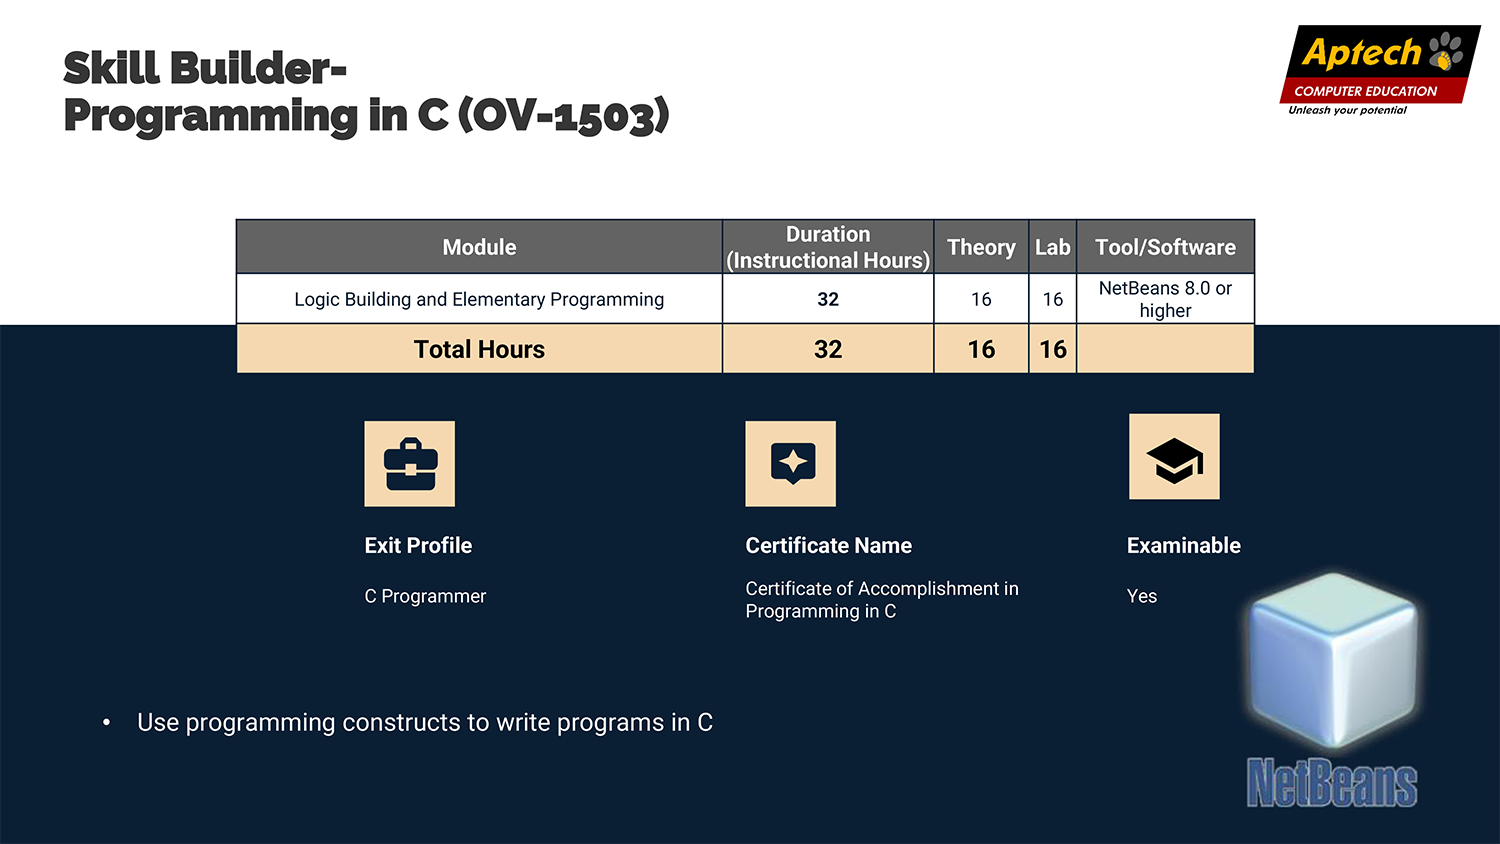Click the paw print in Aptech logo
The width and height of the screenshot is (1500, 844).
[1445, 51]
